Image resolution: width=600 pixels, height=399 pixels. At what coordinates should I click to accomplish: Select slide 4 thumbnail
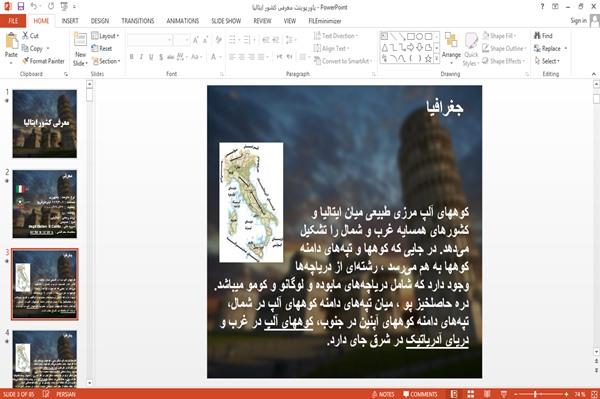(45, 360)
